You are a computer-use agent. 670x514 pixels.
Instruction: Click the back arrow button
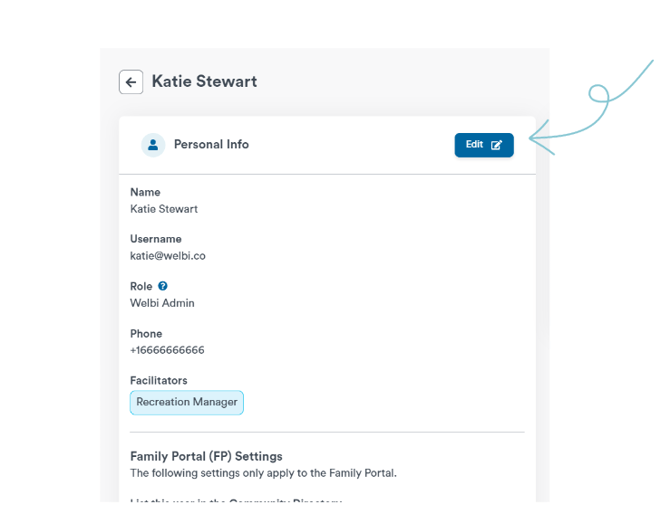tap(131, 82)
